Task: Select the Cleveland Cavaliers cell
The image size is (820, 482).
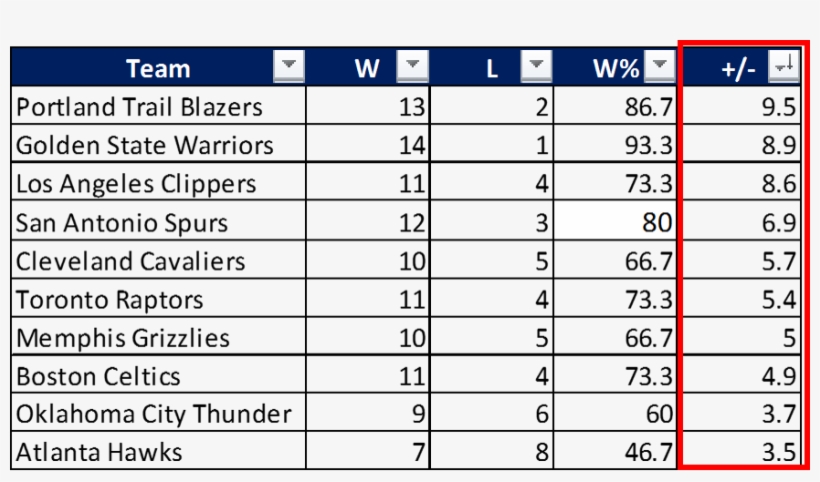Action: 158,261
